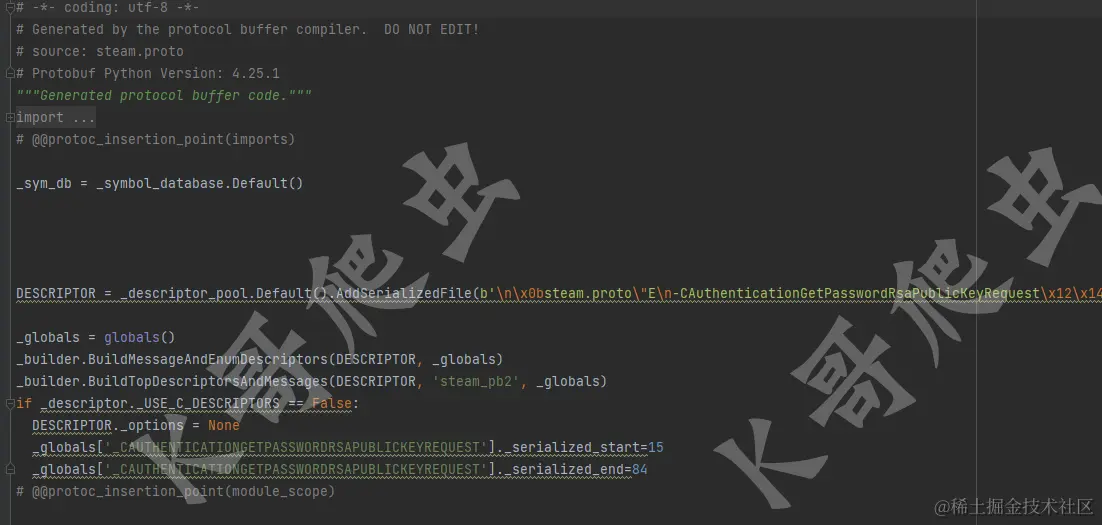Expand the folded import section gutter marker
Screen dimensions: 1102x525
click(10, 117)
